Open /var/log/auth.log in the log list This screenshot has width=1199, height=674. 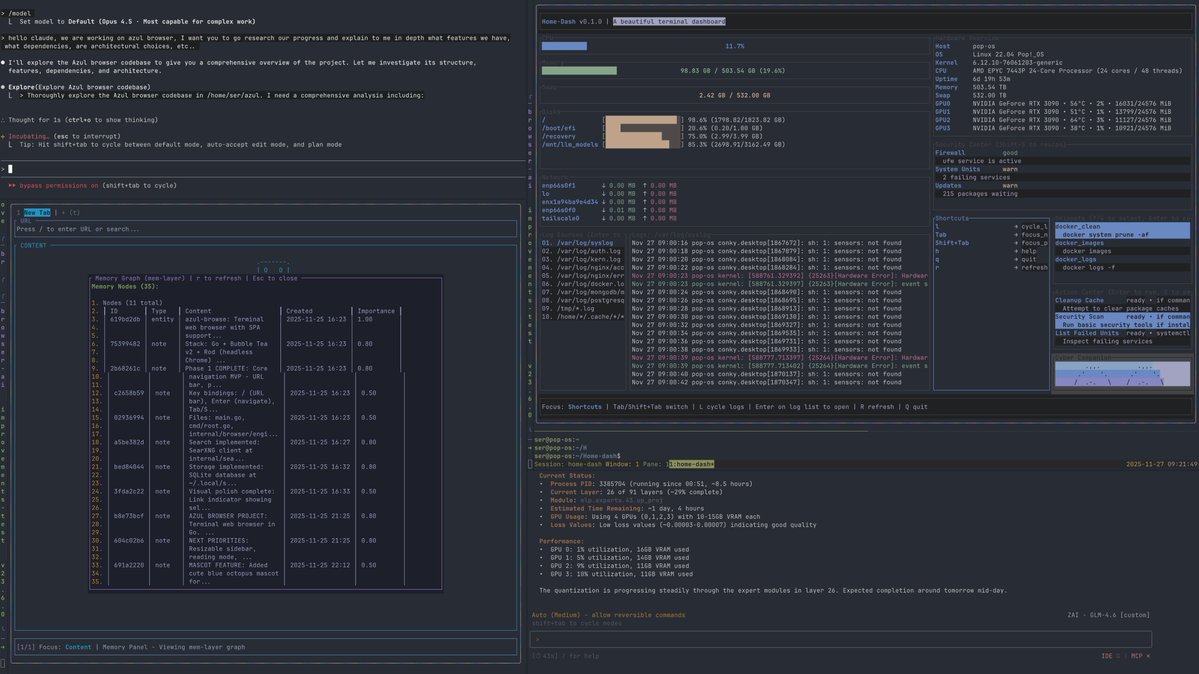click(583, 251)
